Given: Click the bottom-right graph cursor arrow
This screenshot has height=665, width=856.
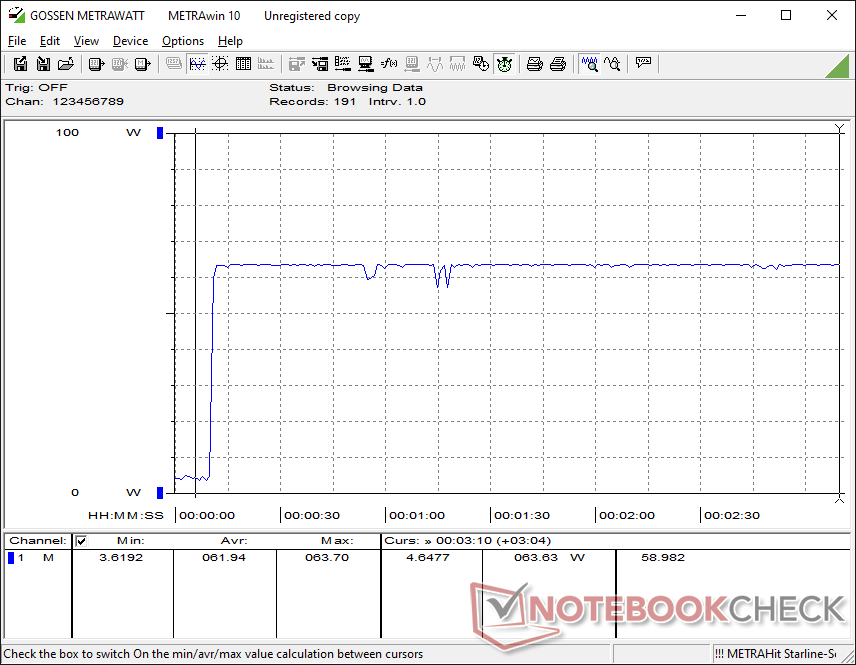Looking at the screenshot, I should pos(839,496).
